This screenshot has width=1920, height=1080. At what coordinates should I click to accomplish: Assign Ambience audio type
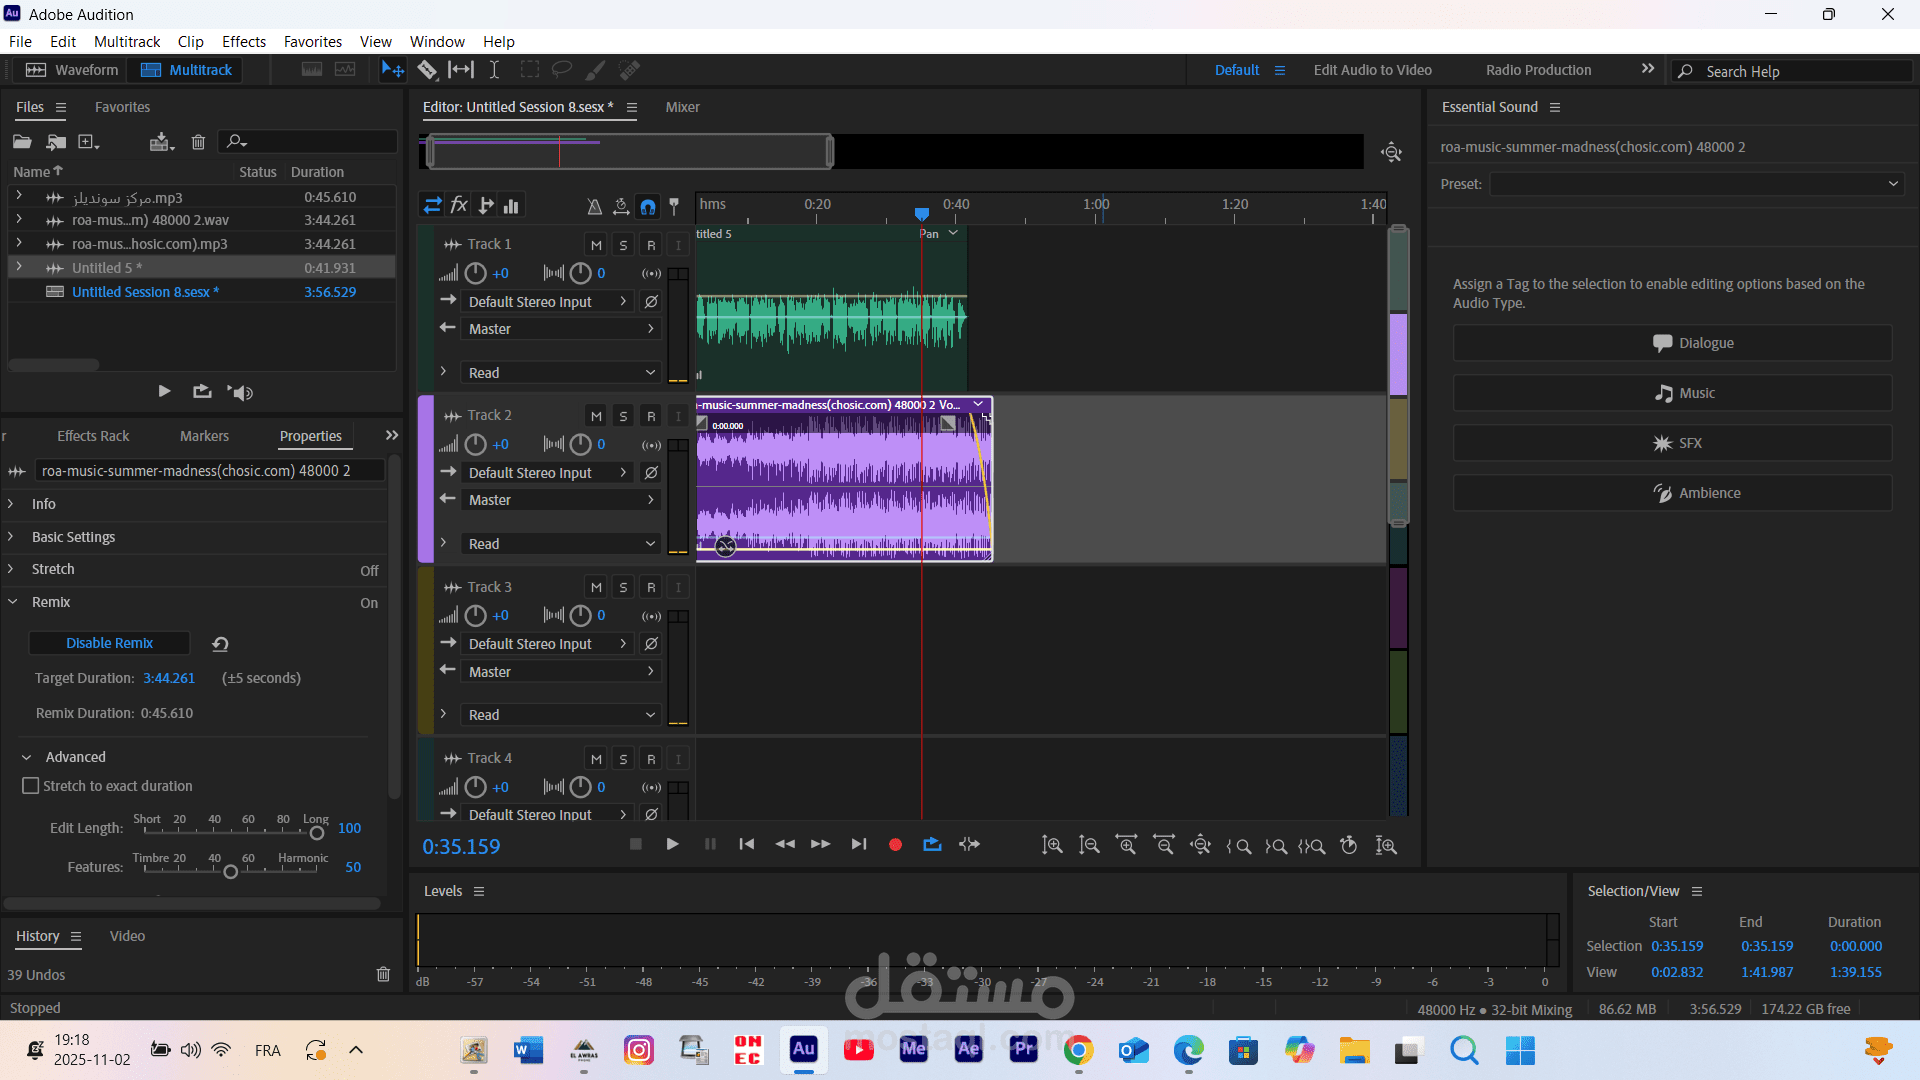[1672, 493]
